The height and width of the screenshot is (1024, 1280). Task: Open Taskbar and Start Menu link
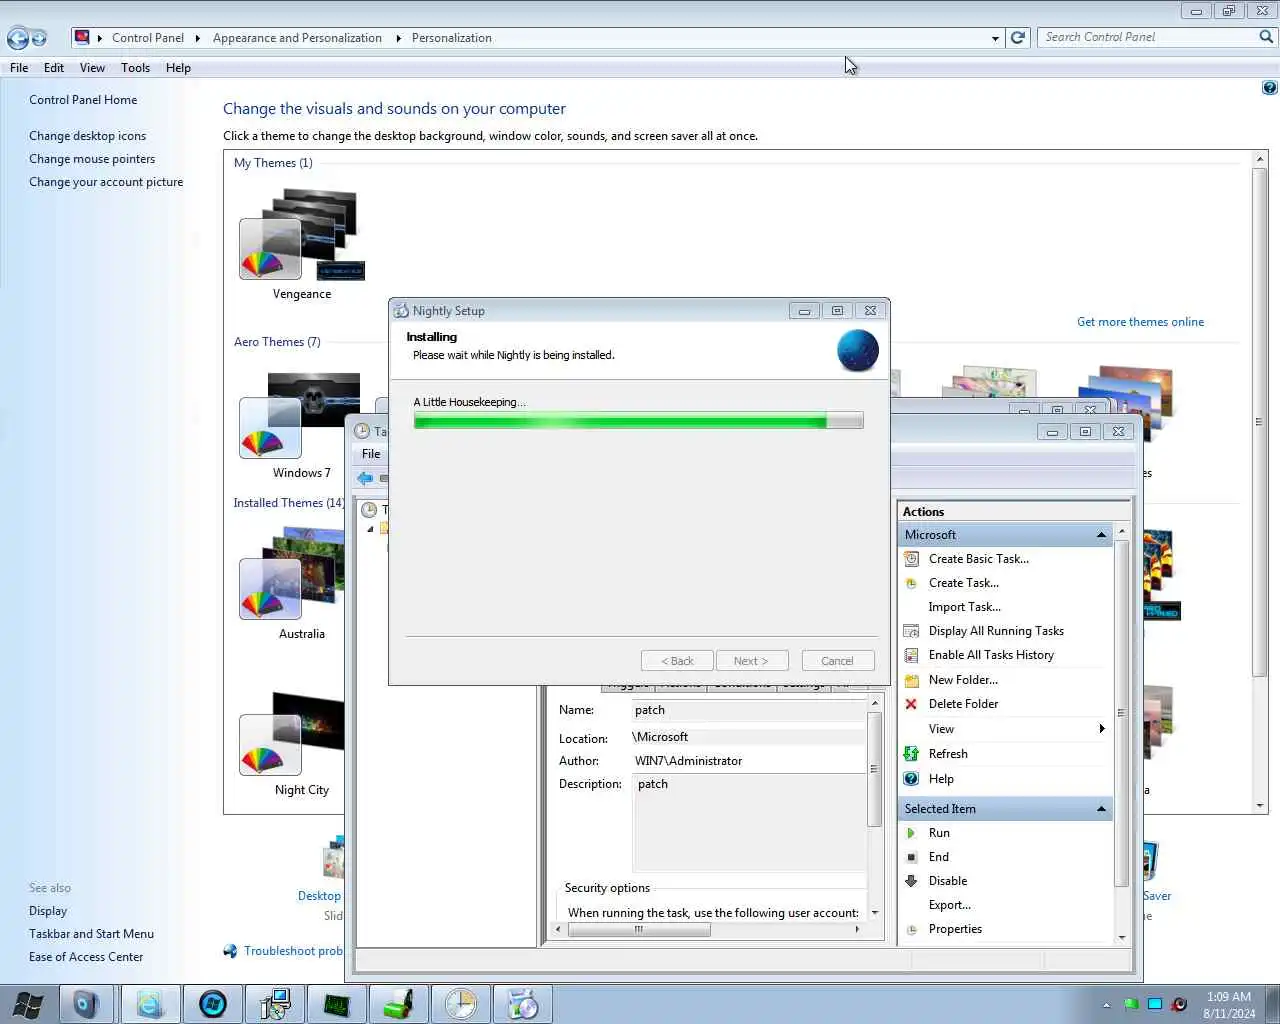pyautogui.click(x=91, y=934)
